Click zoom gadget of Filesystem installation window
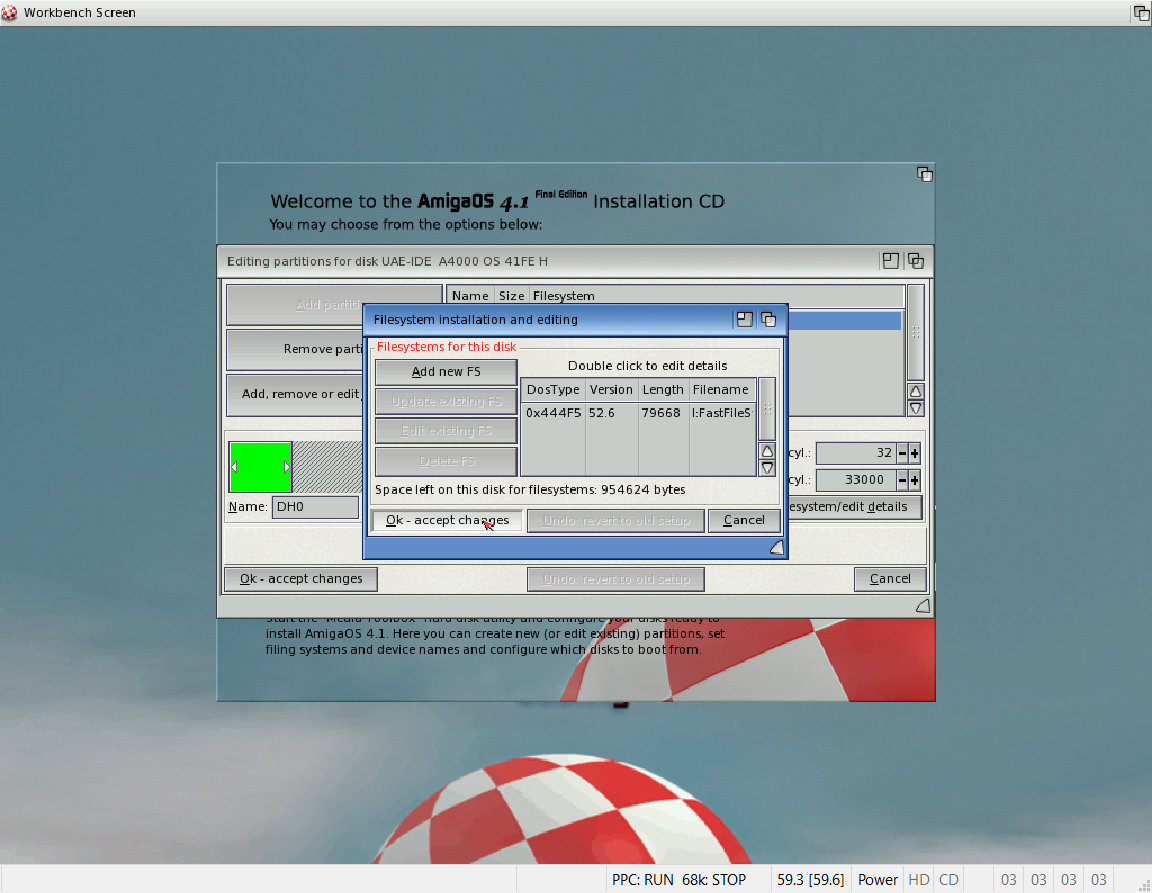Viewport: 1152px width, 893px height. pyautogui.click(x=744, y=320)
